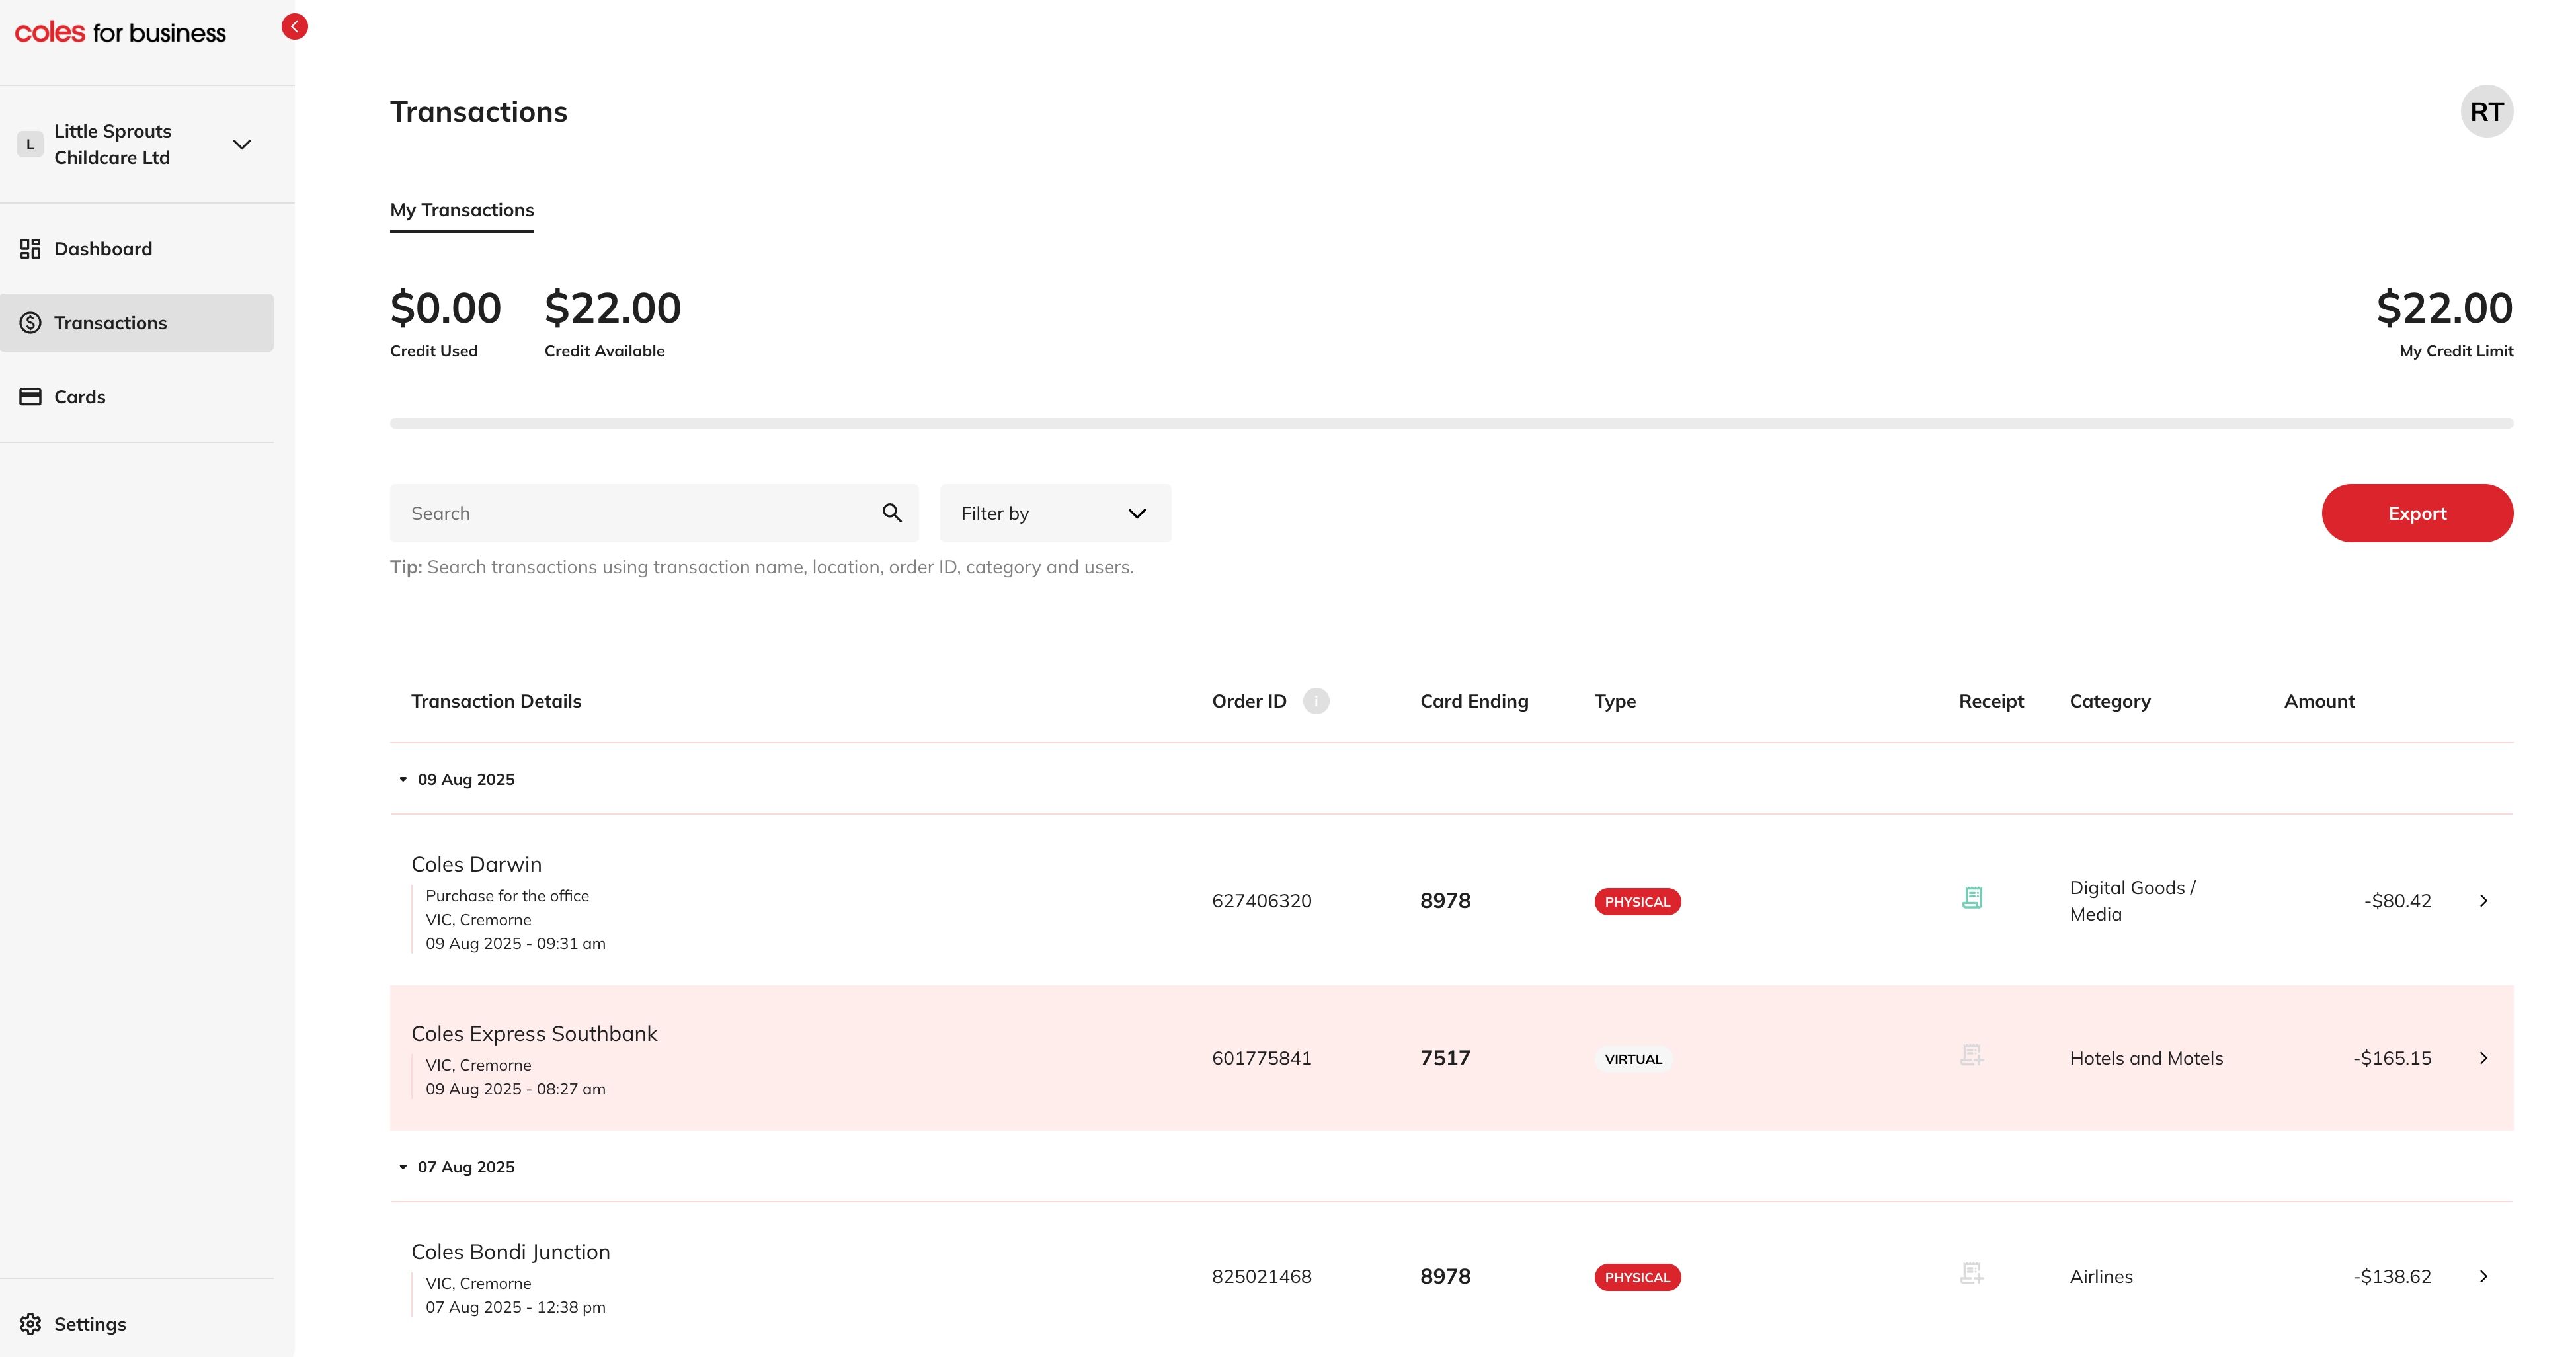2576x1357 pixels.
Task: Open details for the Coles Bondi Junction transaction
Action: coord(2484,1276)
